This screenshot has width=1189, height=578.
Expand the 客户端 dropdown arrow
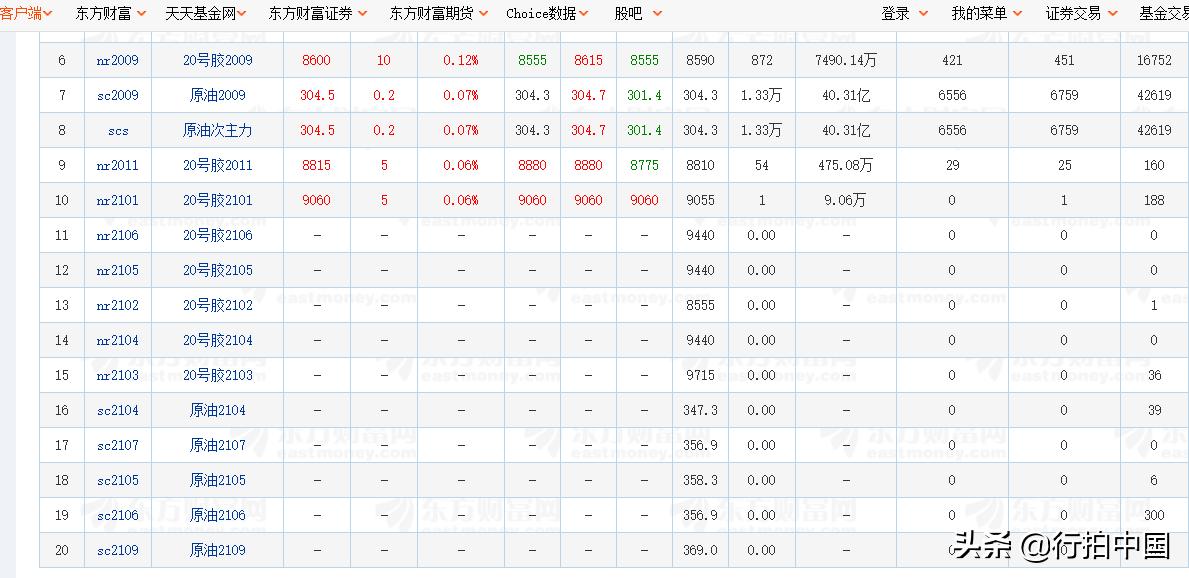[49, 13]
